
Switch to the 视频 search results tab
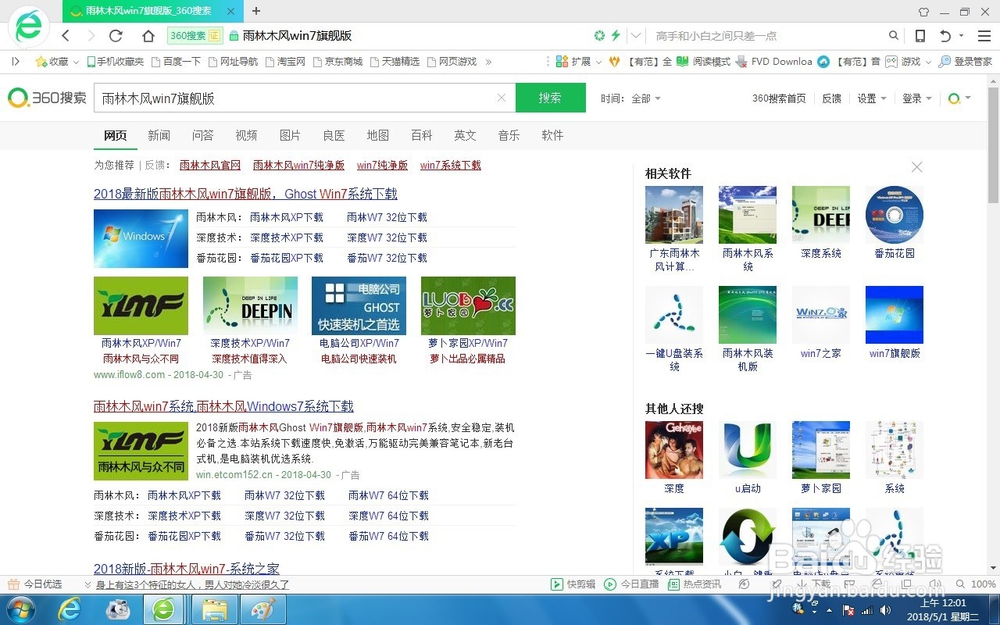coord(245,135)
